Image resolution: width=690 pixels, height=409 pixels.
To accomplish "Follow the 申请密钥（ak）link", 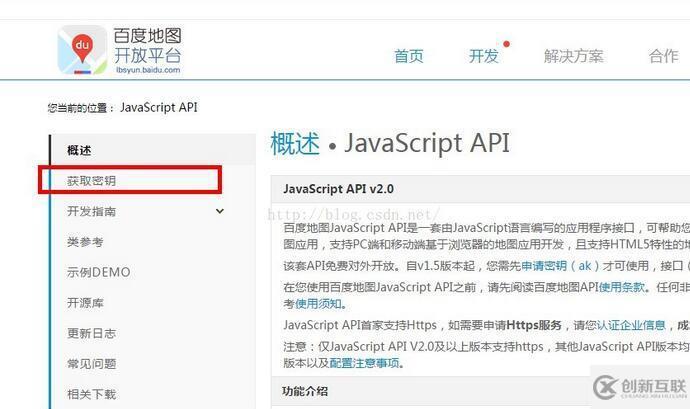I will click(x=560, y=266).
